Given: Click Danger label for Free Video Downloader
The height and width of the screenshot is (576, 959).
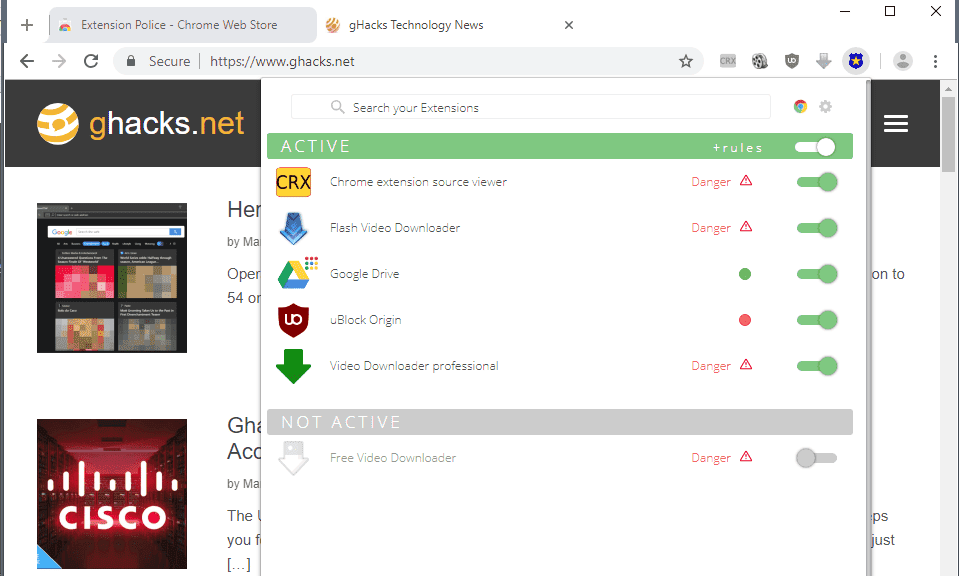Looking at the screenshot, I should (711, 458).
